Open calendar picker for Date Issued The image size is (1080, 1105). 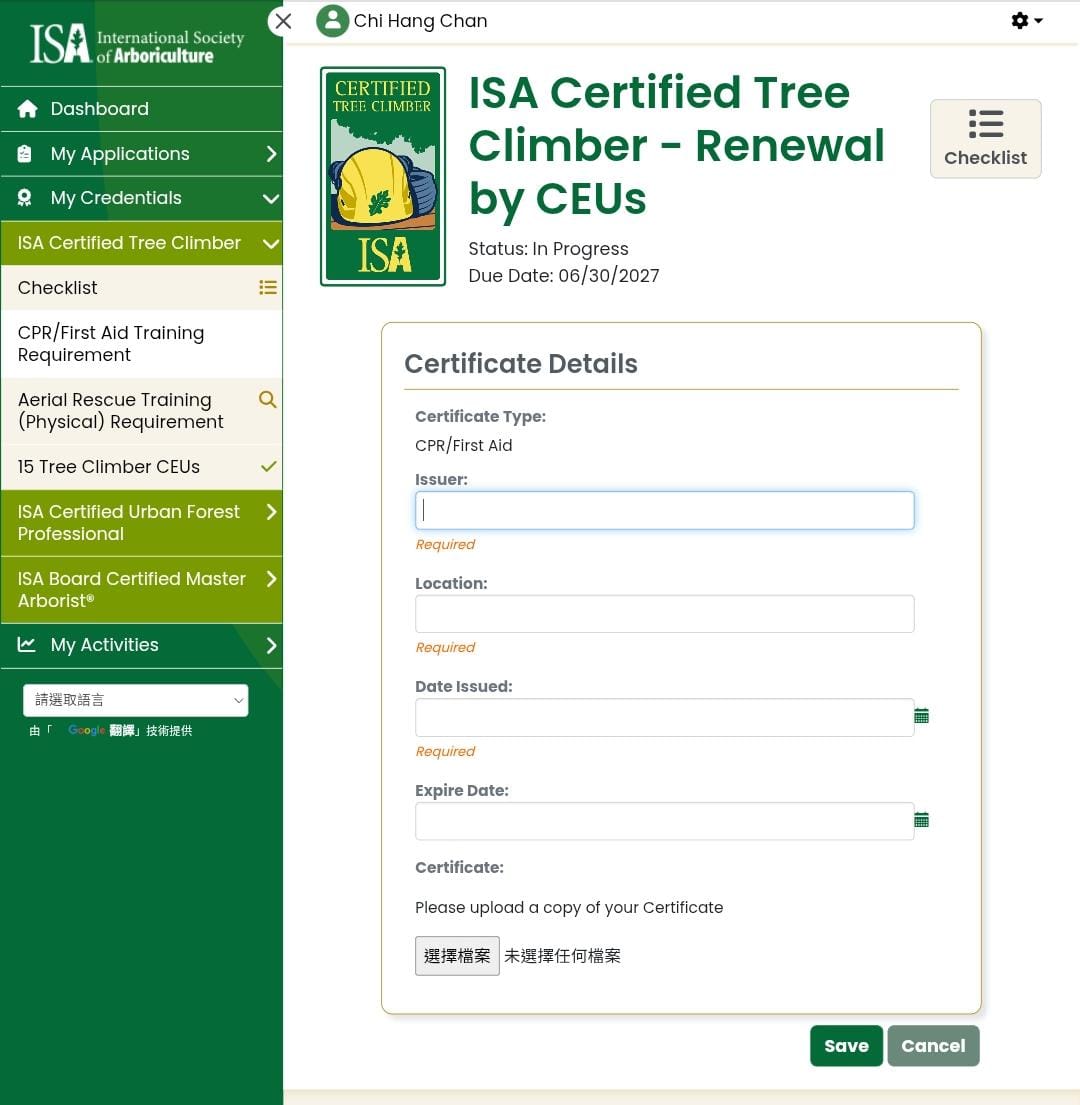[921, 716]
